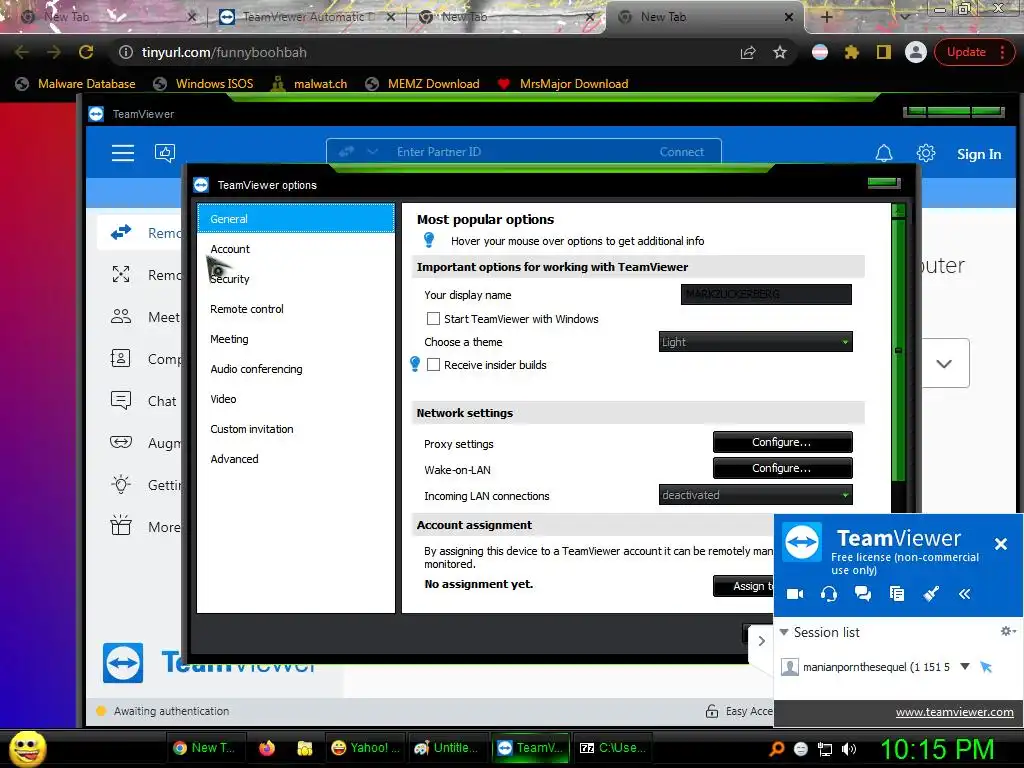The image size is (1024, 768).
Task: Click the share page icon in address bar
Action: point(748,52)
